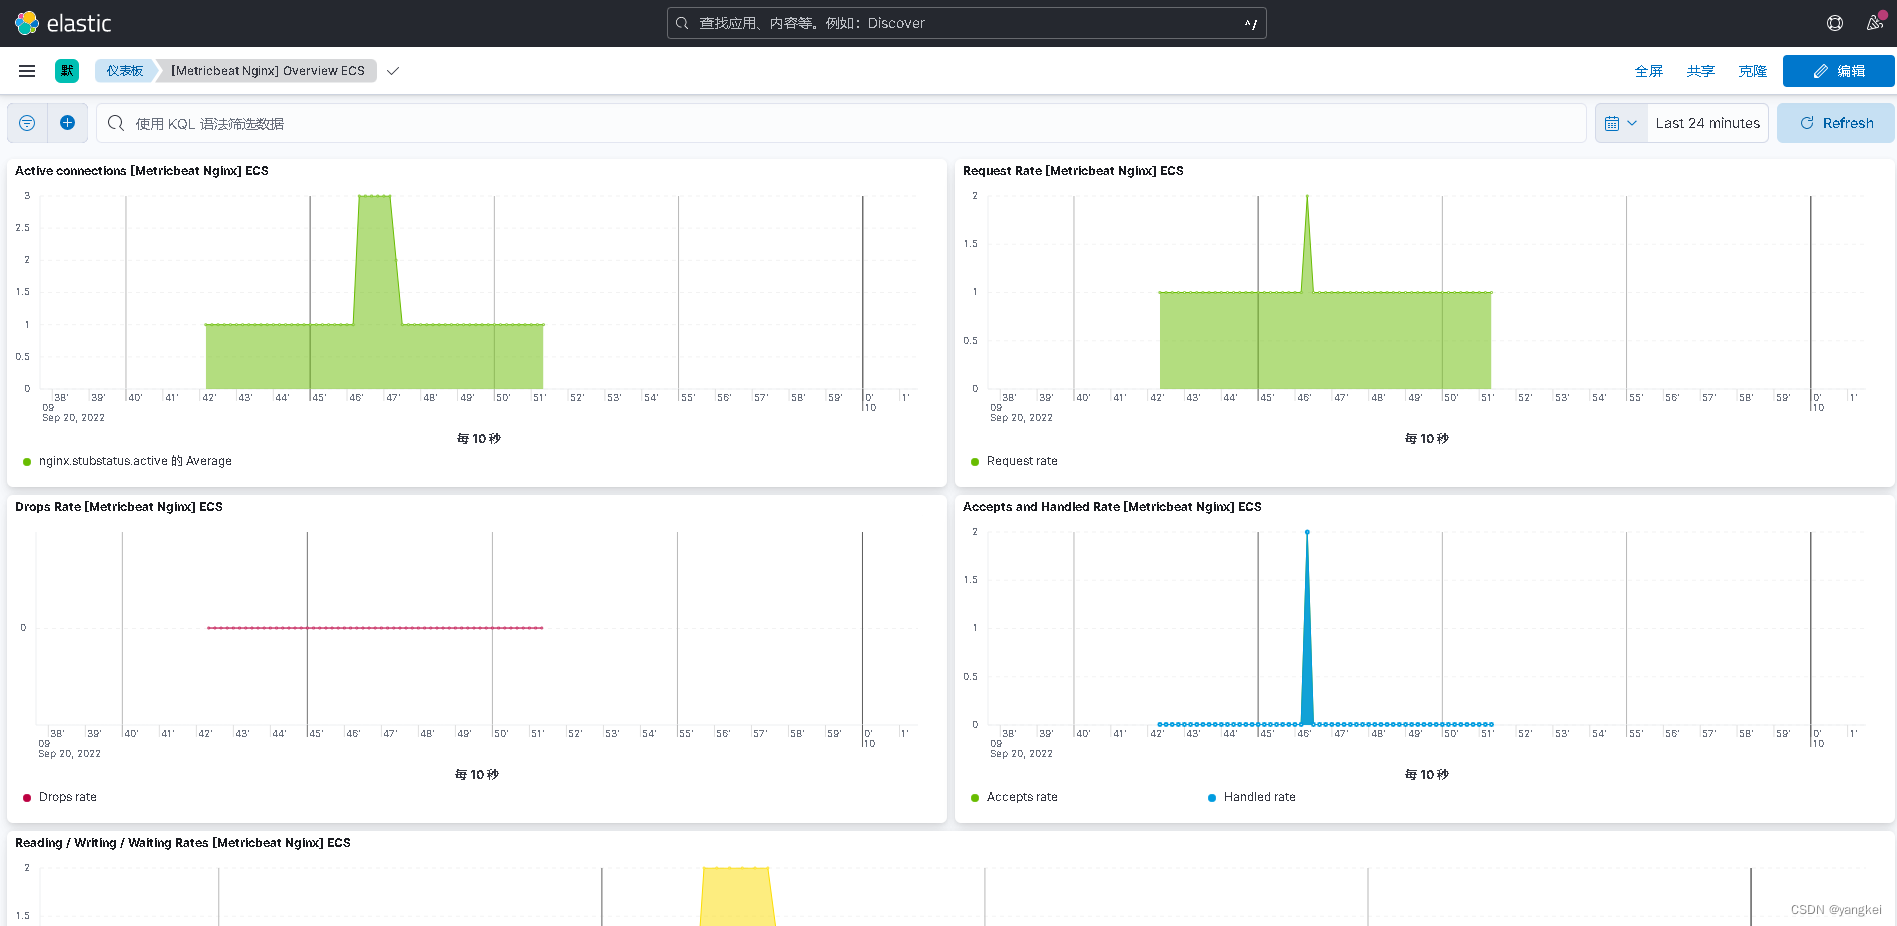
Task: Click the yellow area in Reading/Writing chart
Action: pos(738,897)
